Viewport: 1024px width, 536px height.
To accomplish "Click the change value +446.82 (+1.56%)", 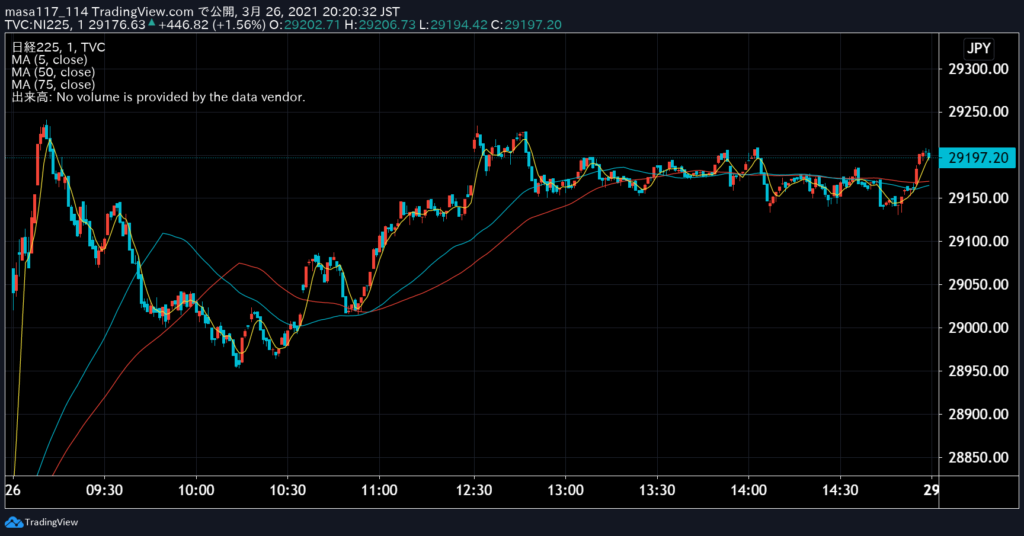I will [x=212, y=25].
